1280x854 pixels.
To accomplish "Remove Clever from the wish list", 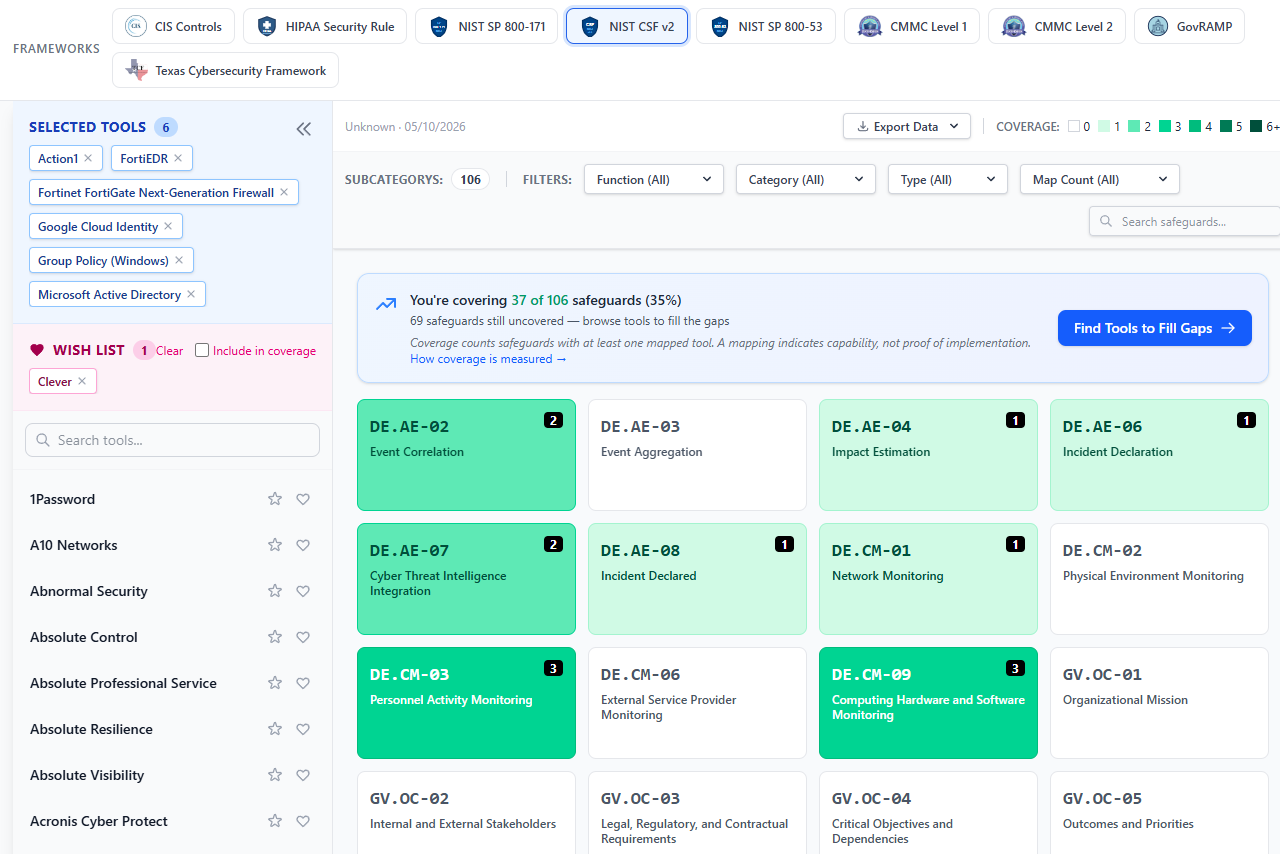I will point(82,381).
